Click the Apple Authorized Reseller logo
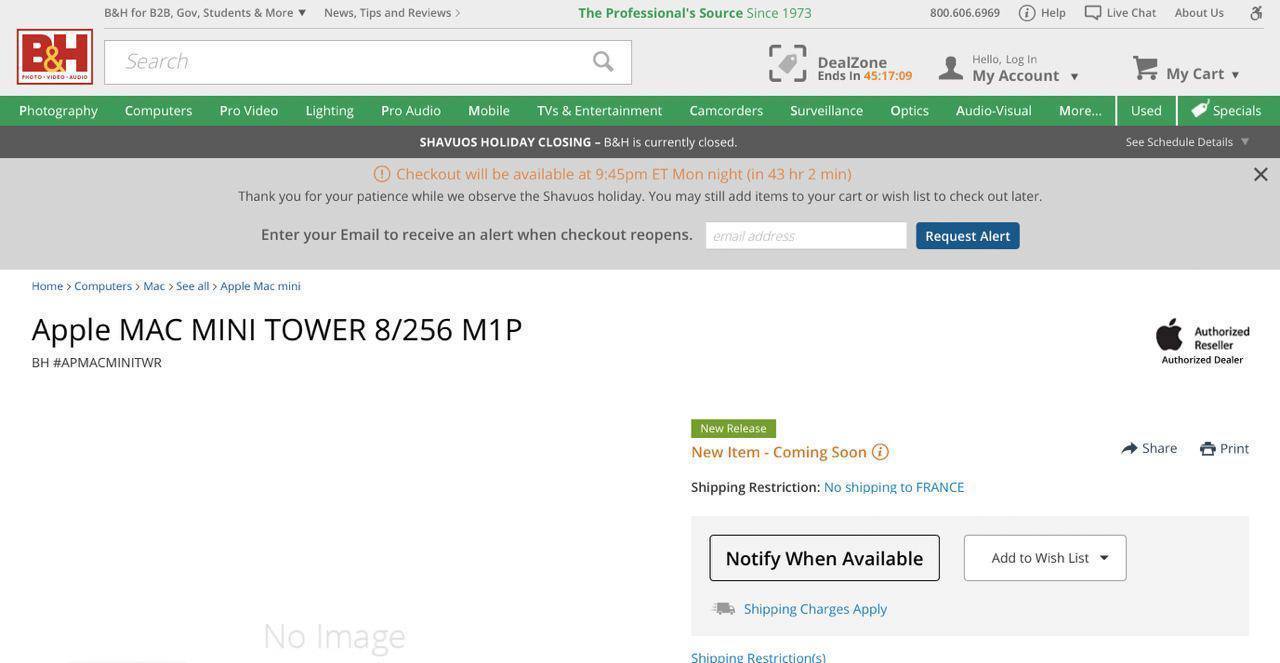Image resolution: width=1280 pixels, height=663 pixels. (x=1203, y=341)
